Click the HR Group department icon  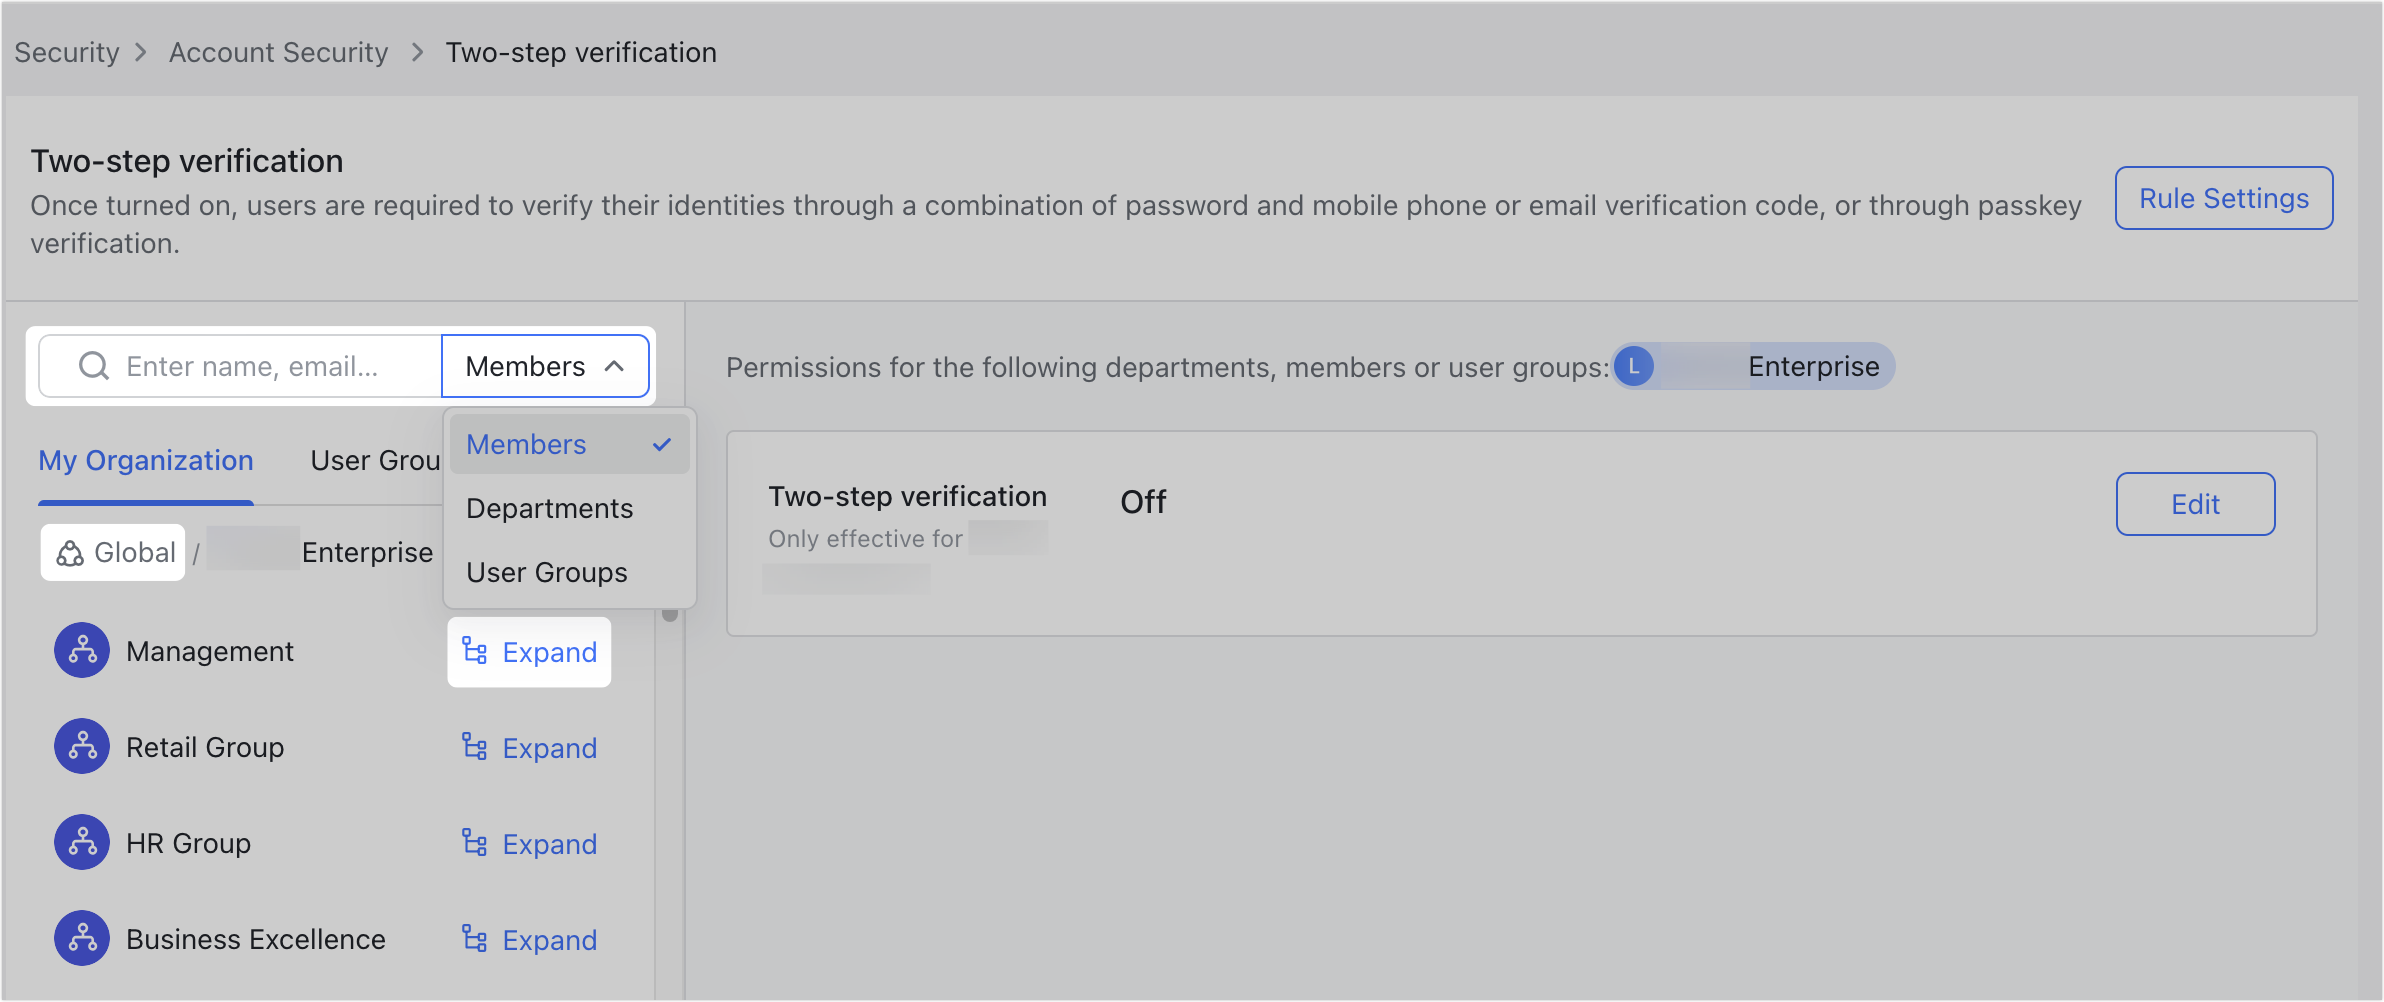81,842
